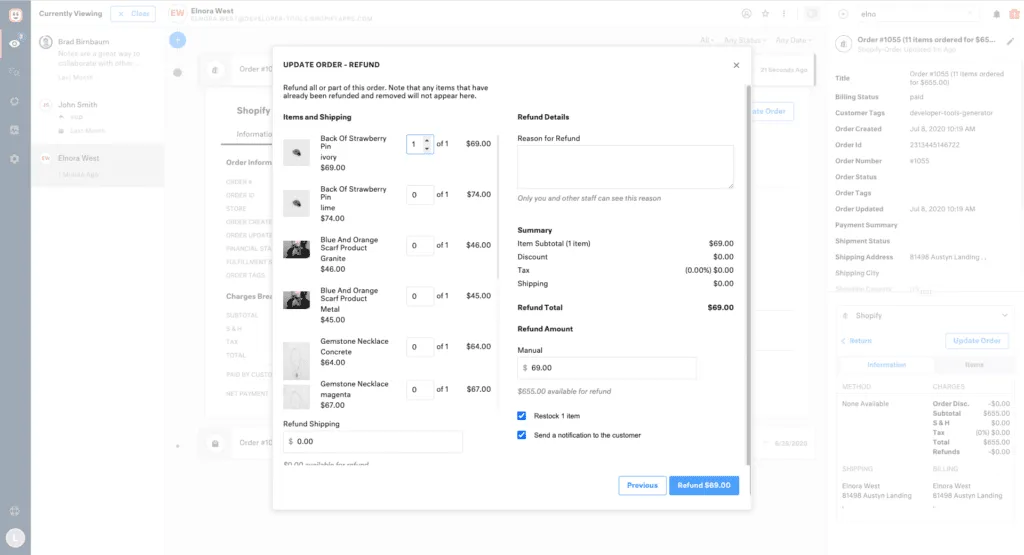Click the red gift icon top right
The image size is (1024, 555).
[x=1012, y=14]
